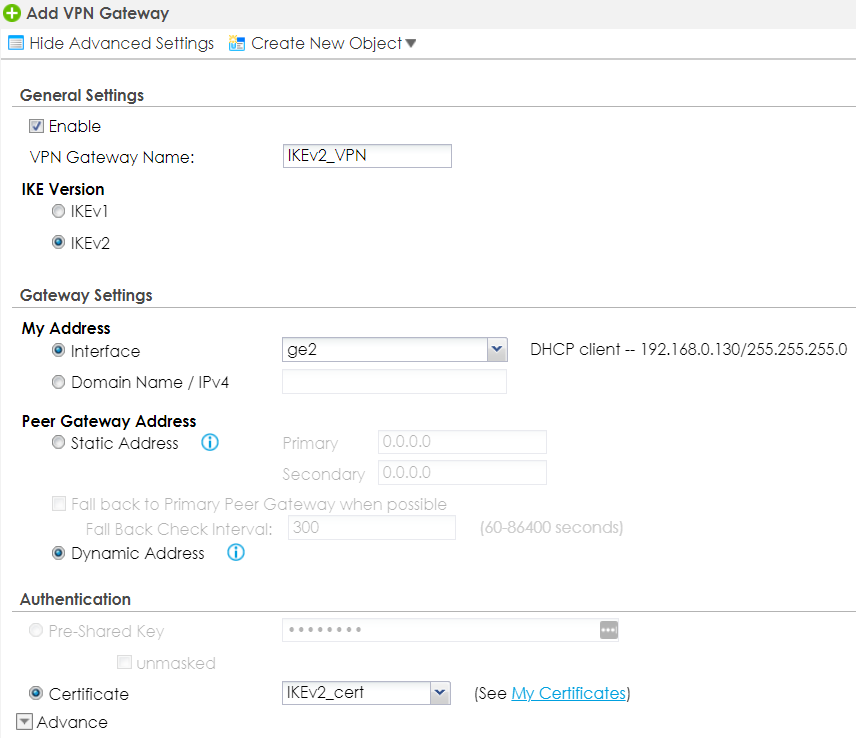The height and width of the screenshot is (738, 856).
Task: Toggle the unmasked checkbox
Action: (x=124, y=662)
